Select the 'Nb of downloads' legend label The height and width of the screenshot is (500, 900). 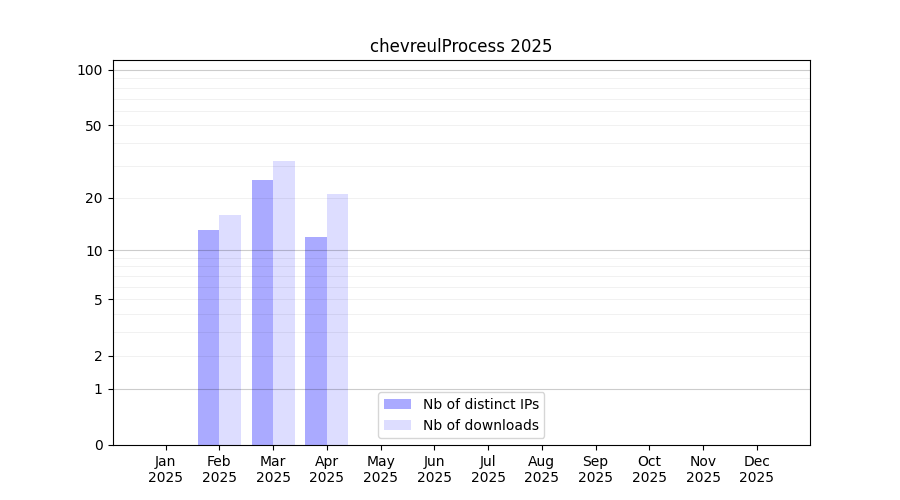point(480,425)
